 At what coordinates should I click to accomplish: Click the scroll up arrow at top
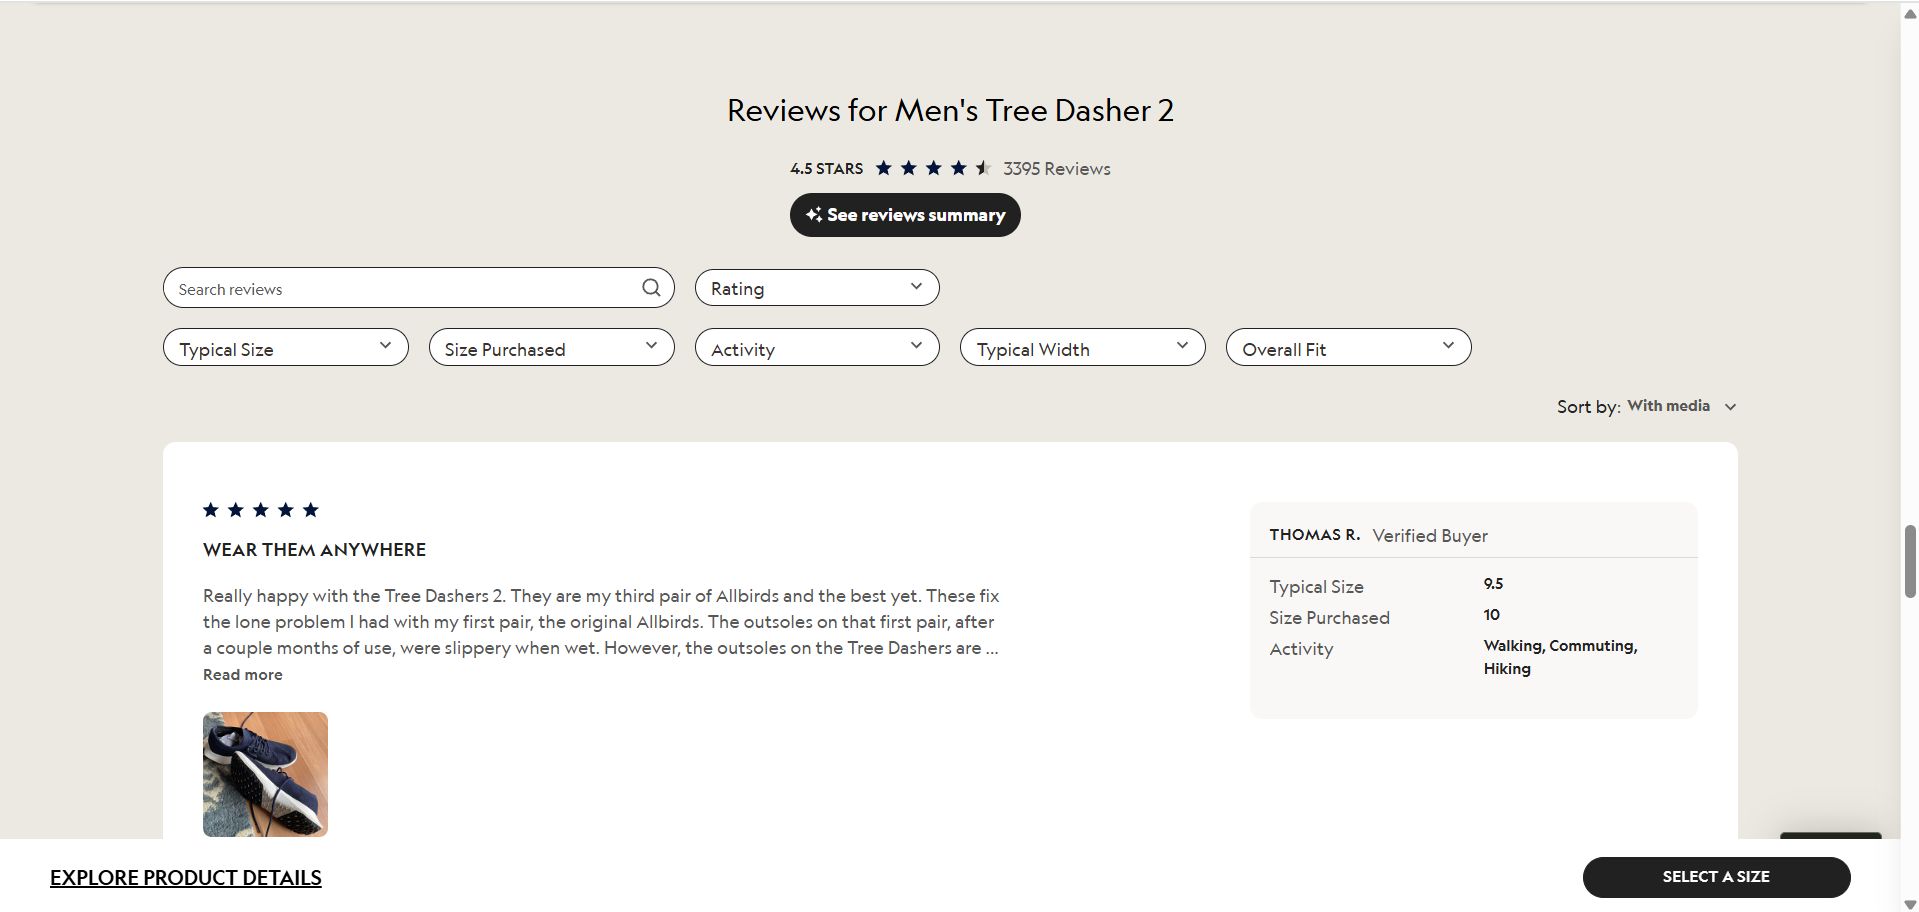click(x=1909, y=13)
